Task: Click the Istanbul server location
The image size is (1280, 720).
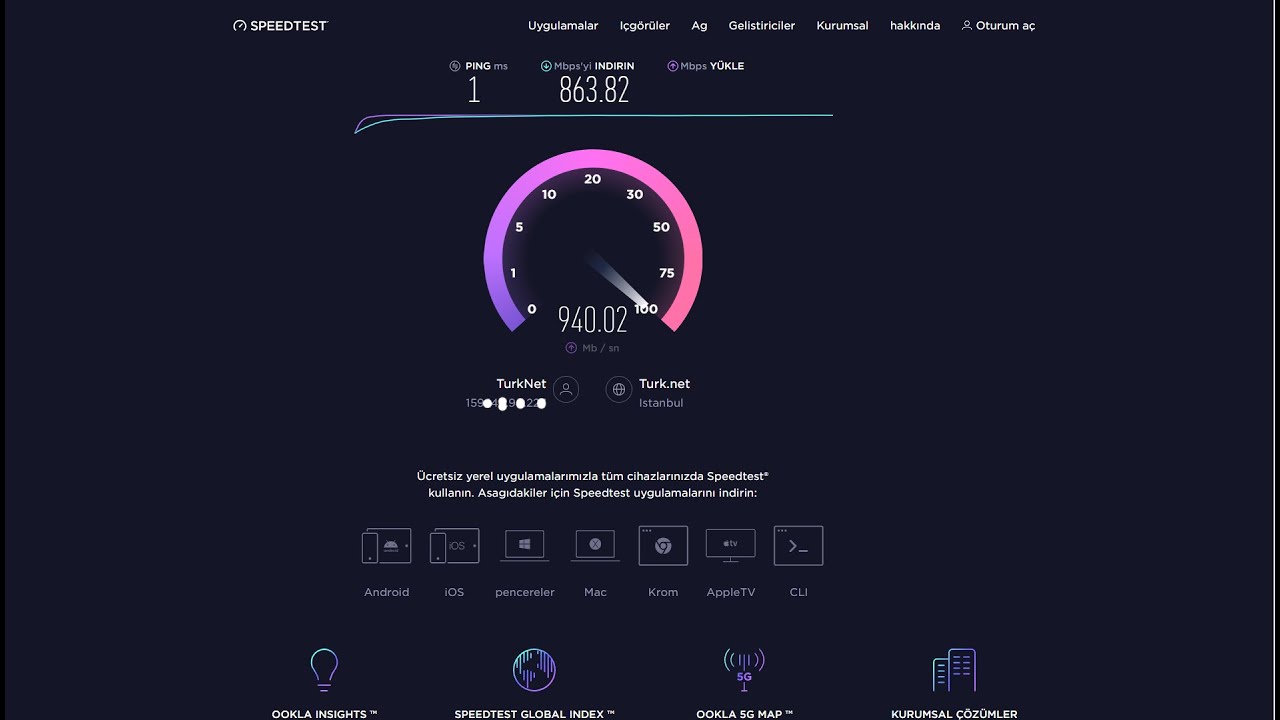Action: (661, 403)
